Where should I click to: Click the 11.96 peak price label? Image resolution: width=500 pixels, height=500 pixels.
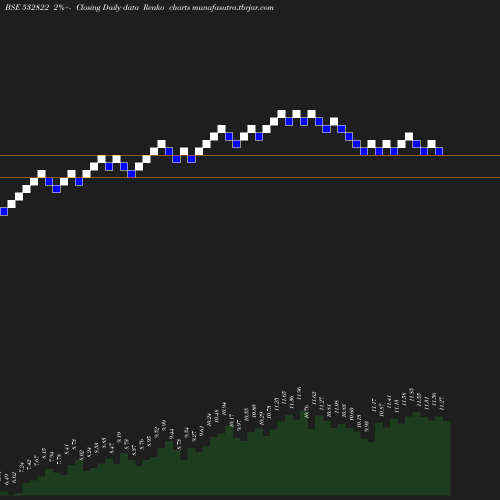pos(299,393)
